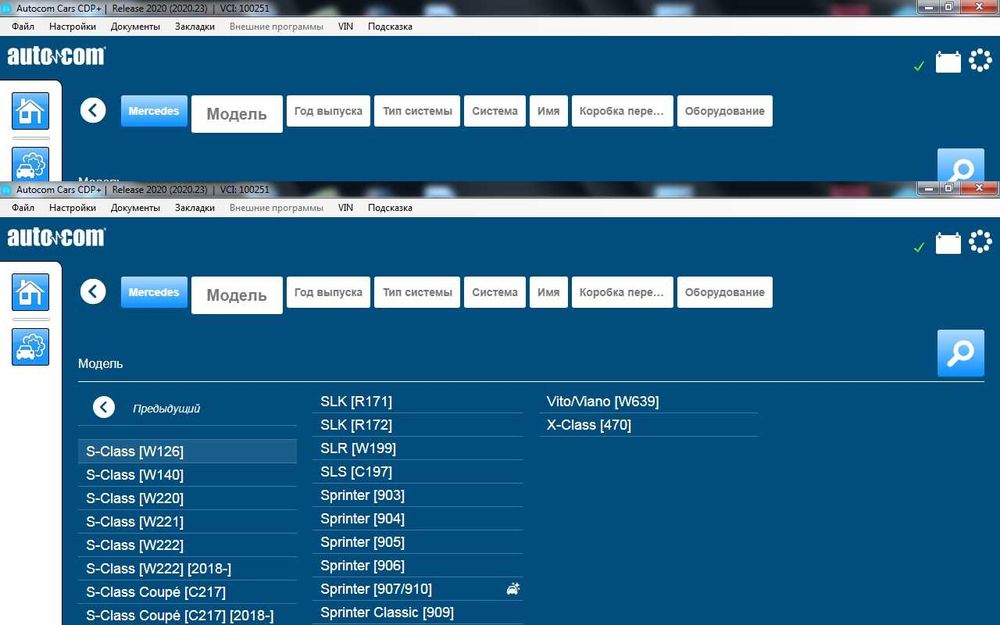Click the Предыдущий label to go back
Screen dimensions: 1000x625
[166, 409]
